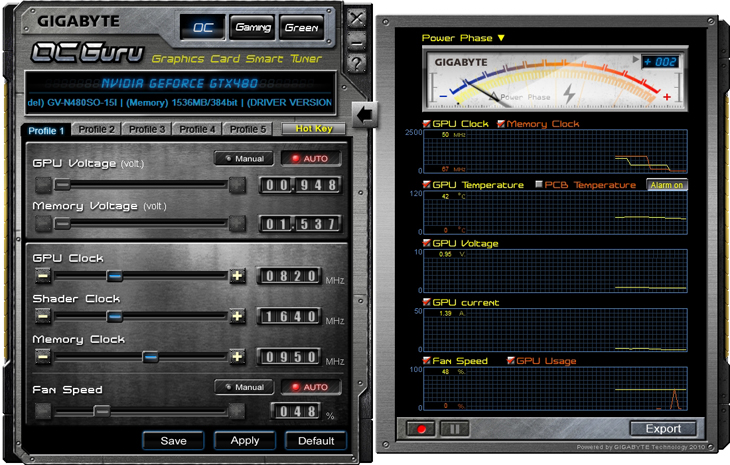Toggle the GPU Clock graph checkbox
The height and width of the screenshot is (465, 730).
pyautogui.click(x=428, y=124)
